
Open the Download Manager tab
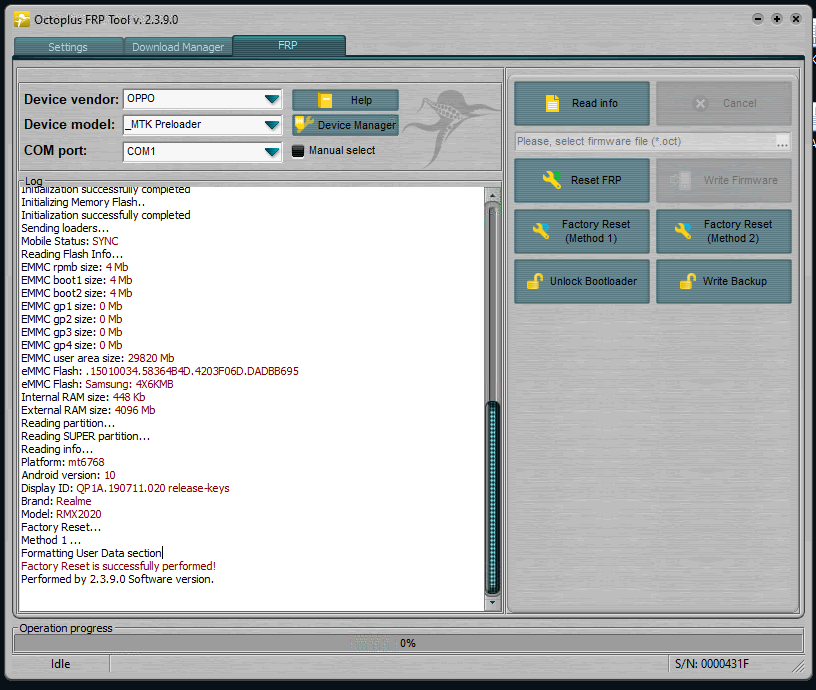(178, 47)
